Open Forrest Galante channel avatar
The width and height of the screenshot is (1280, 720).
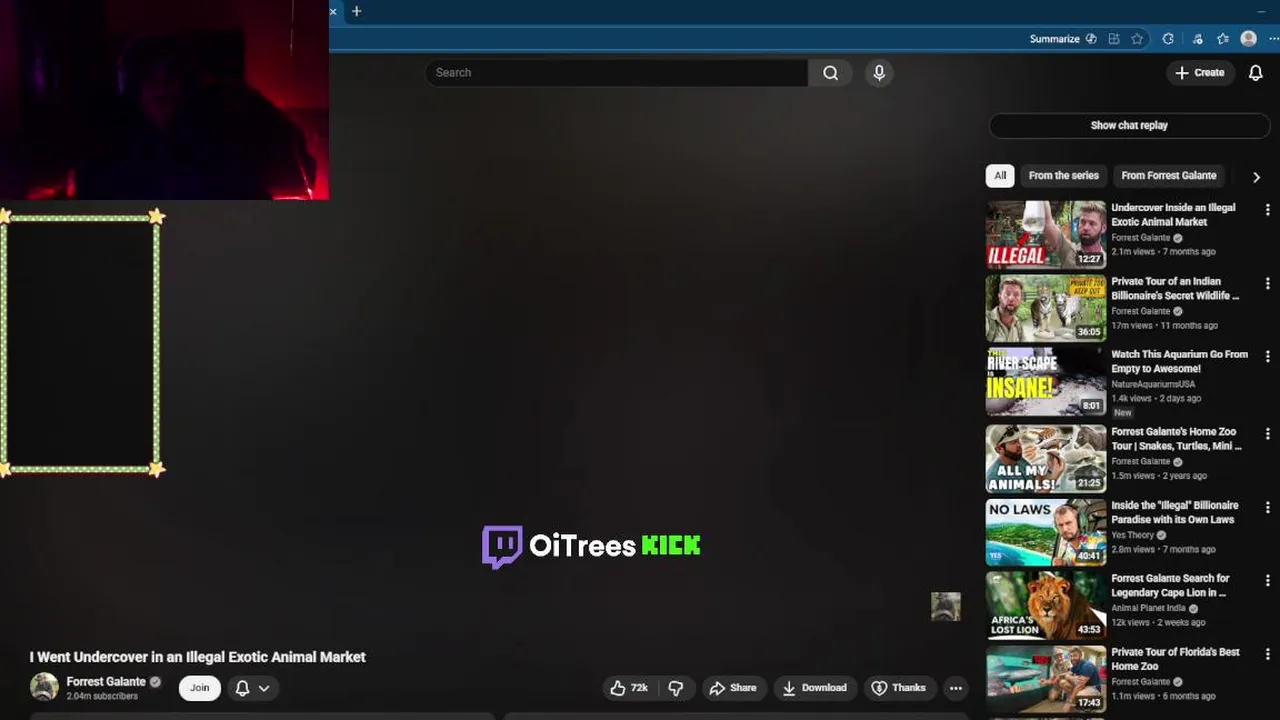44,687
